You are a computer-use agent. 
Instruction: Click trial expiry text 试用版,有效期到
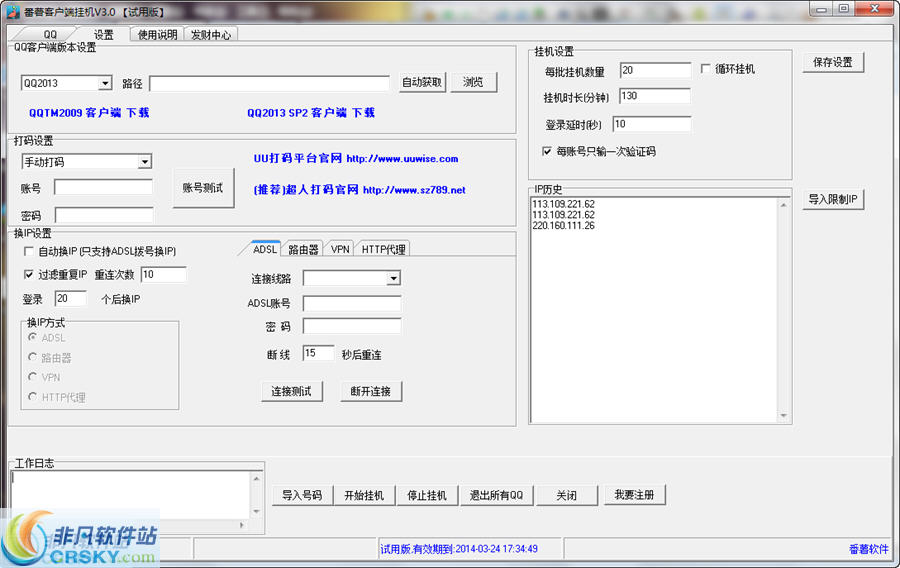[459, 549]
